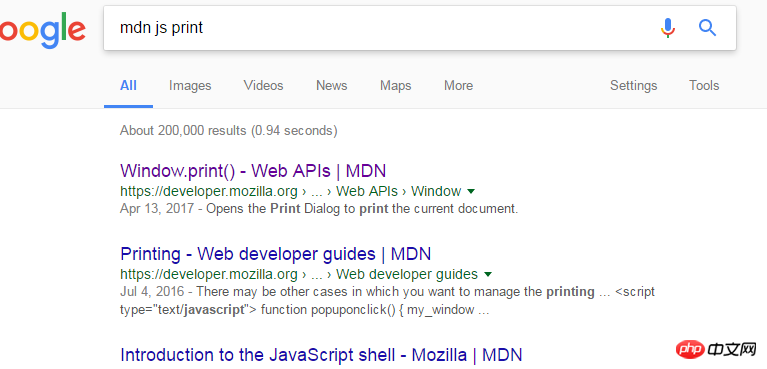Open Introduction to the JavaScript shell link
767x369 pixels.
(x=321, y=355)
